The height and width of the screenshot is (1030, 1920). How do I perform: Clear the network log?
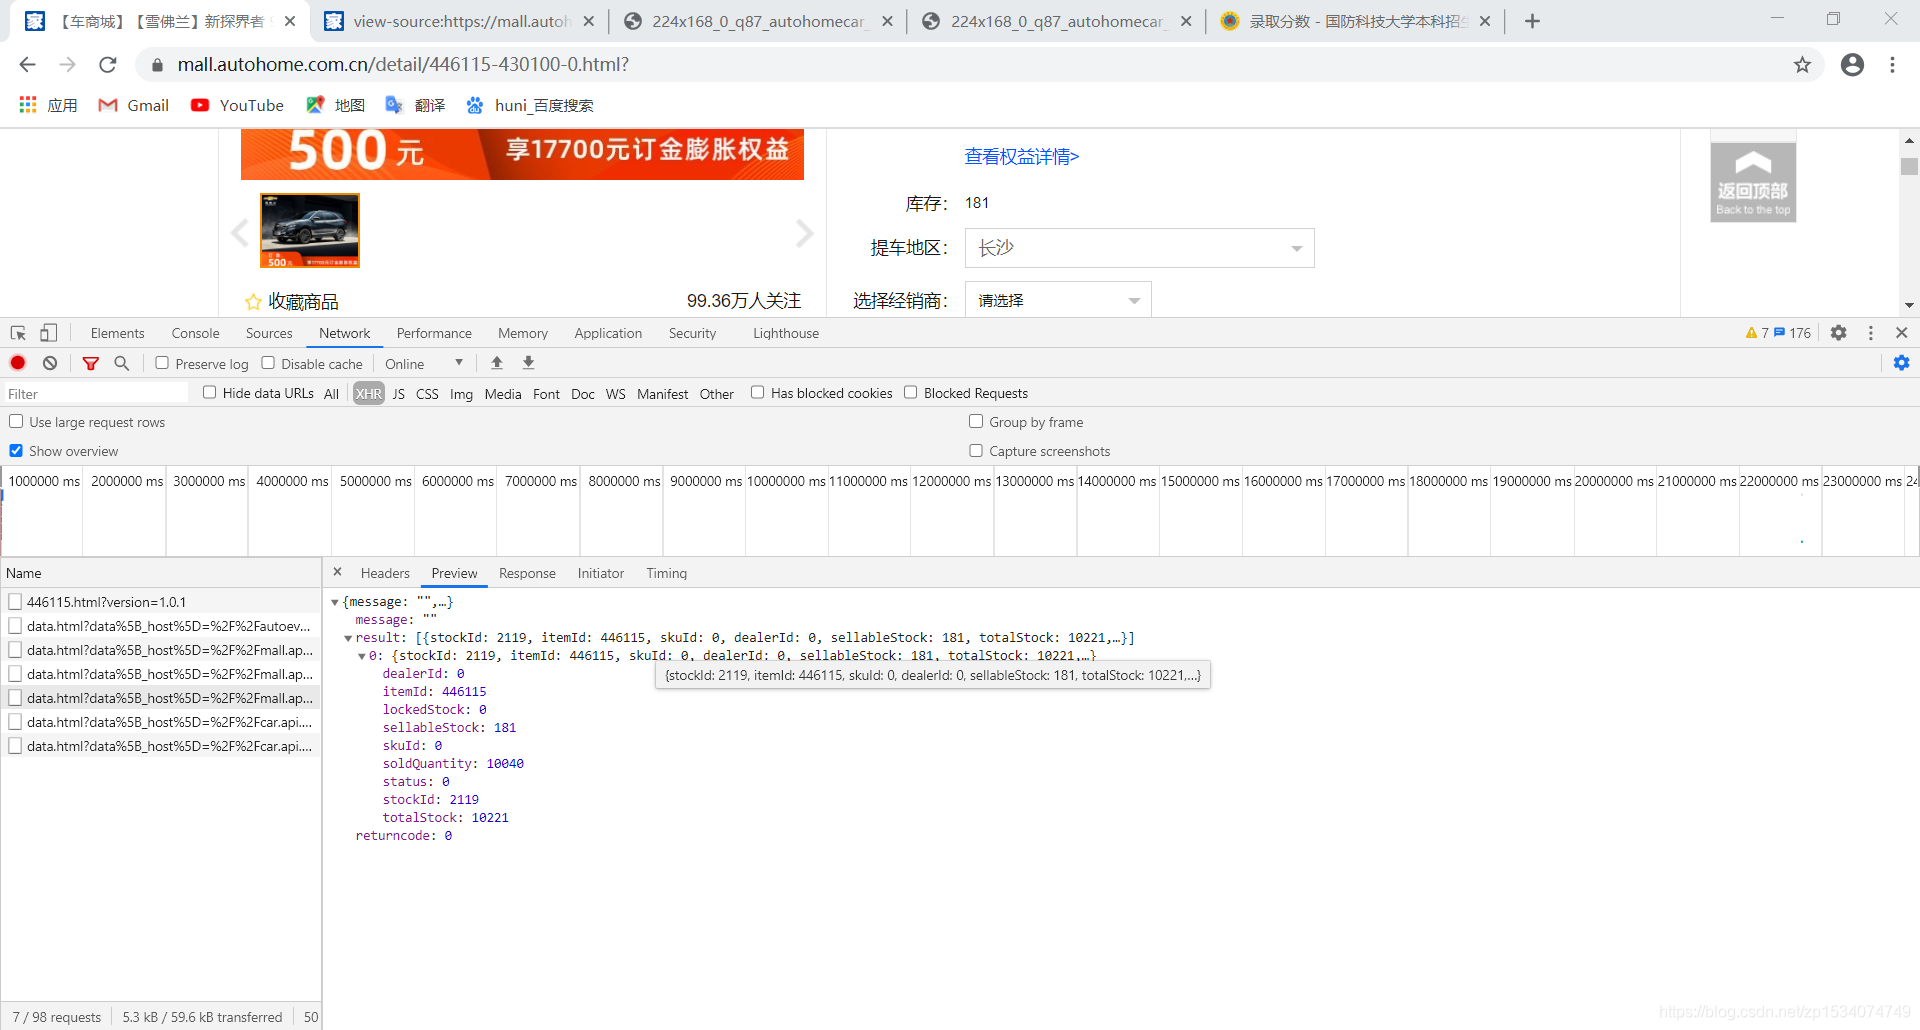[50, 363]
